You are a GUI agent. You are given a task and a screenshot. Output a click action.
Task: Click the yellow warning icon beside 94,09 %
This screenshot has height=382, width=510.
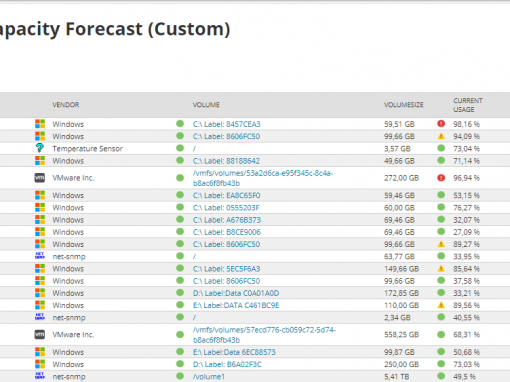(441, 136)
